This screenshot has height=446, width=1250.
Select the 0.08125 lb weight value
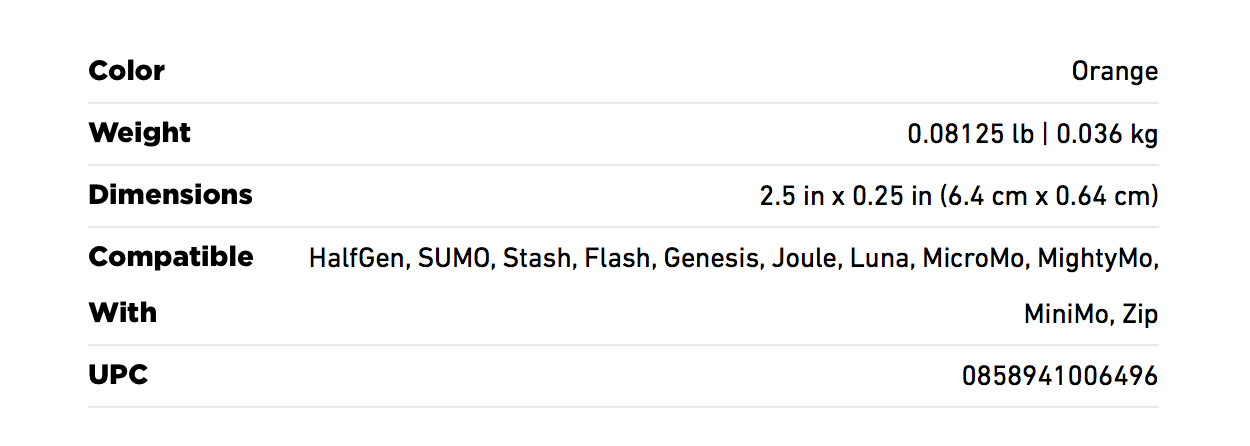pyautogui.click(x=970, y=134)
